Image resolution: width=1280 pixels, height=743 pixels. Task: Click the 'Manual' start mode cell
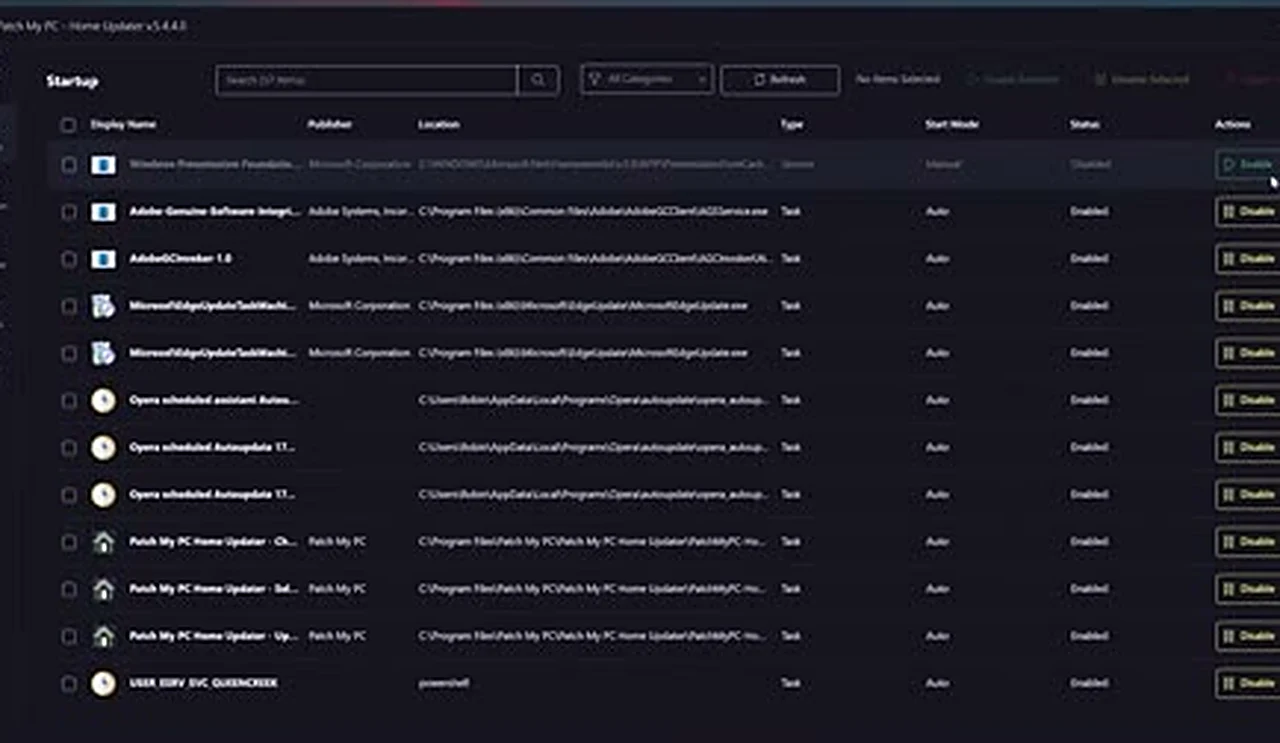[943, 164]
